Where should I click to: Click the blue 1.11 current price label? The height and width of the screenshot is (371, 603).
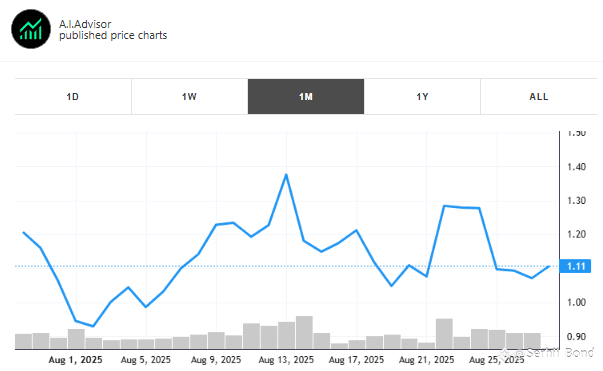tap(575, 266)
